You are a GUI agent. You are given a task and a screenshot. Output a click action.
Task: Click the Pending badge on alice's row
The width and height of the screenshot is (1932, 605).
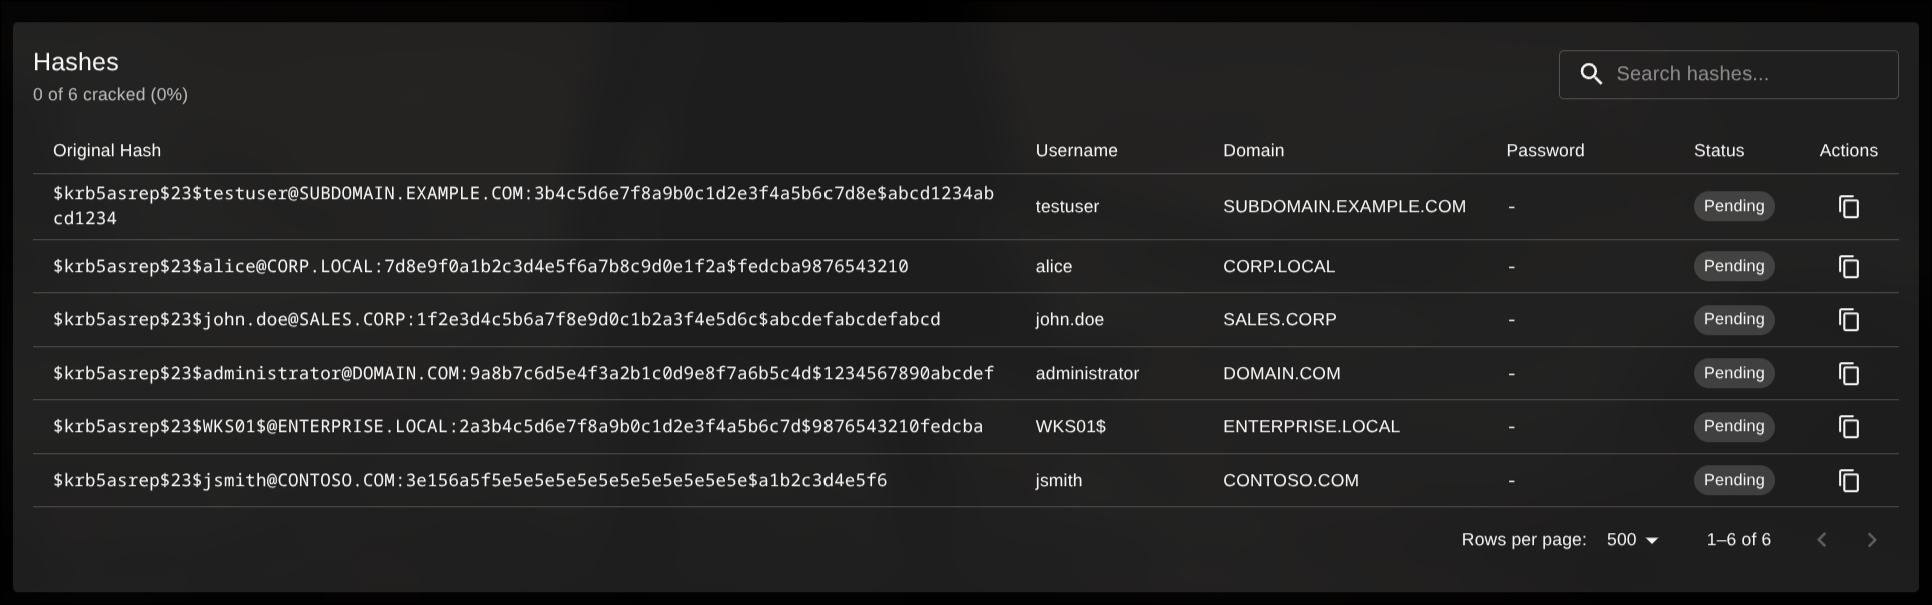coord(1734,266)
